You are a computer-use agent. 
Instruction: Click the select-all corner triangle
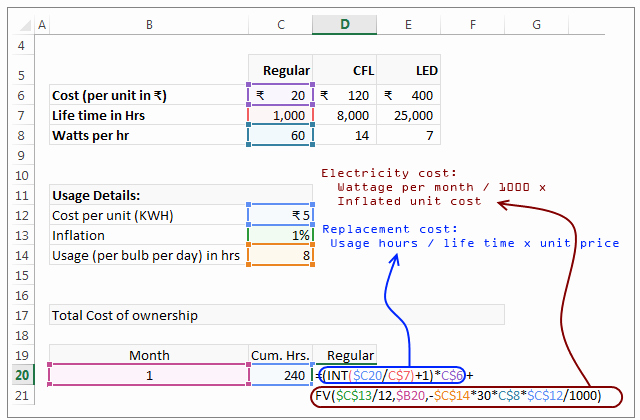click(x=25, y=25)
